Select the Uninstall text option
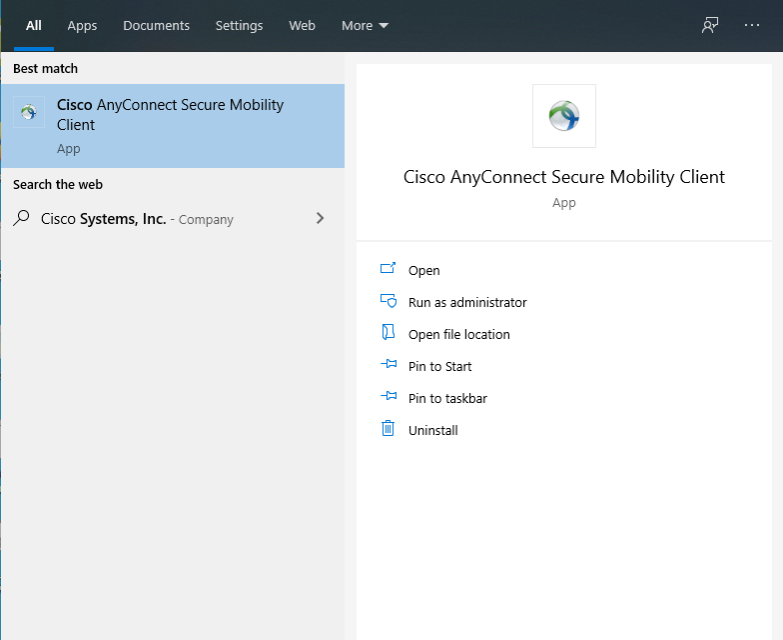 pos(433,430)
